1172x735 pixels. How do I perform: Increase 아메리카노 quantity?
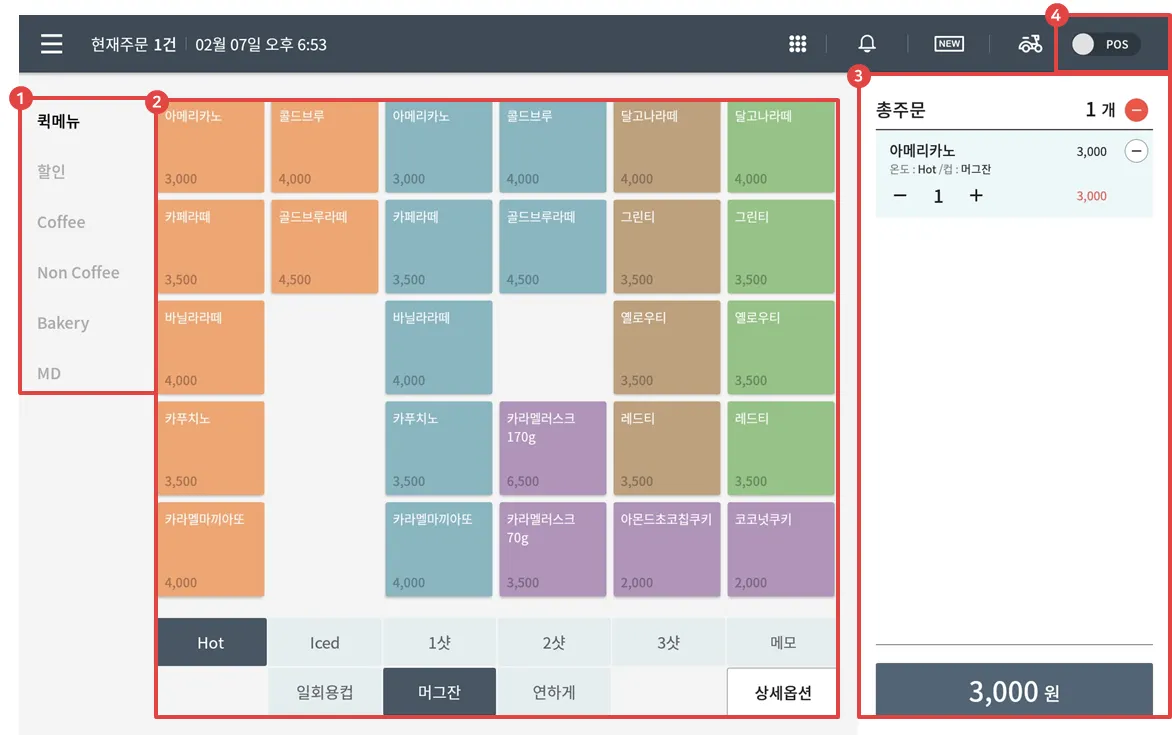pyautogui.click(x=976, y=196)
